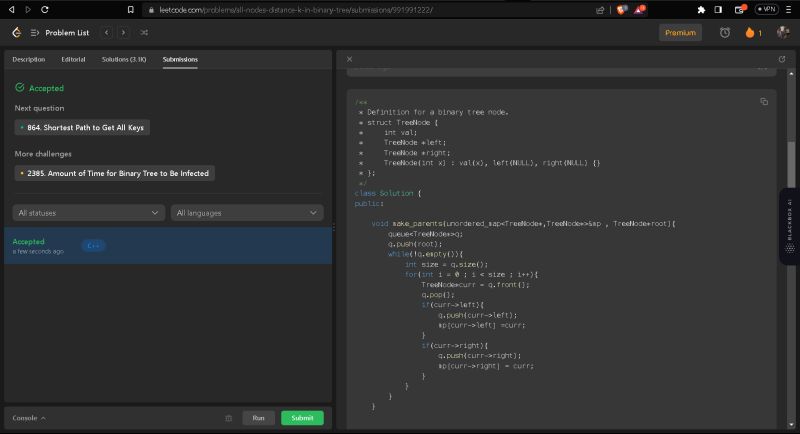
Task: Run the code
Action: pyautogui.click(x=259, y=418)
